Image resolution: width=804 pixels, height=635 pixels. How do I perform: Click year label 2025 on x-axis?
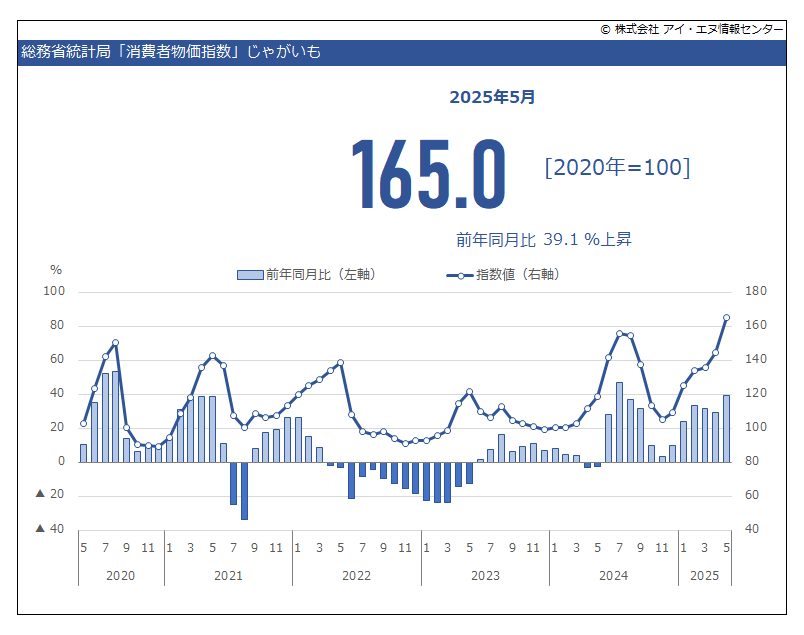tap(704, 576)
